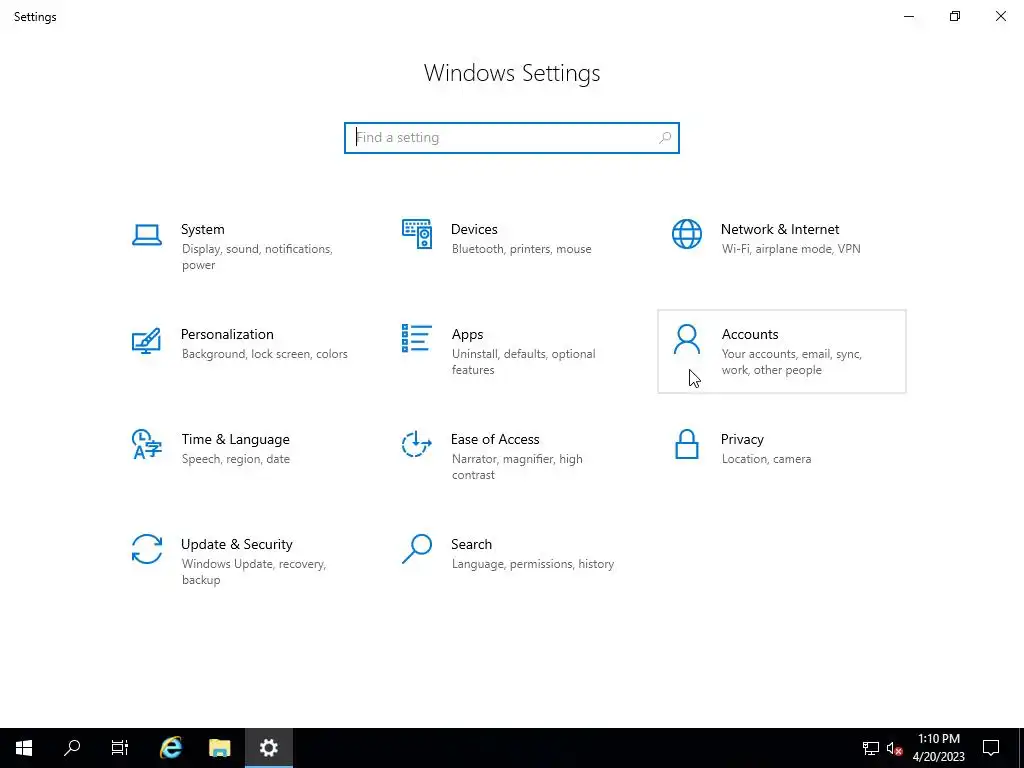Open the Network & Internet title

780,229
